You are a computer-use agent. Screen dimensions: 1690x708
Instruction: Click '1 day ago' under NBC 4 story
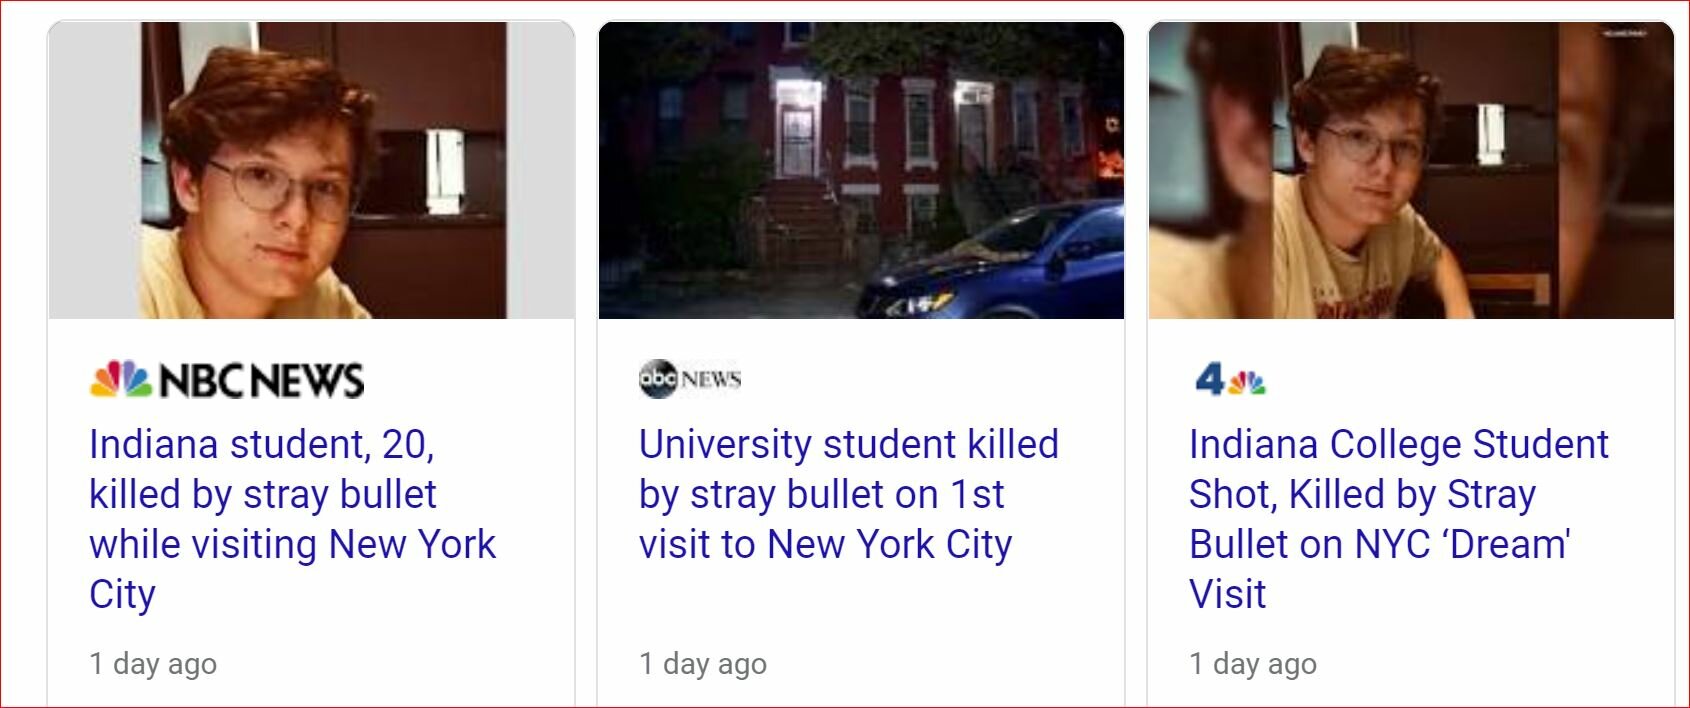pos(1253,663)
